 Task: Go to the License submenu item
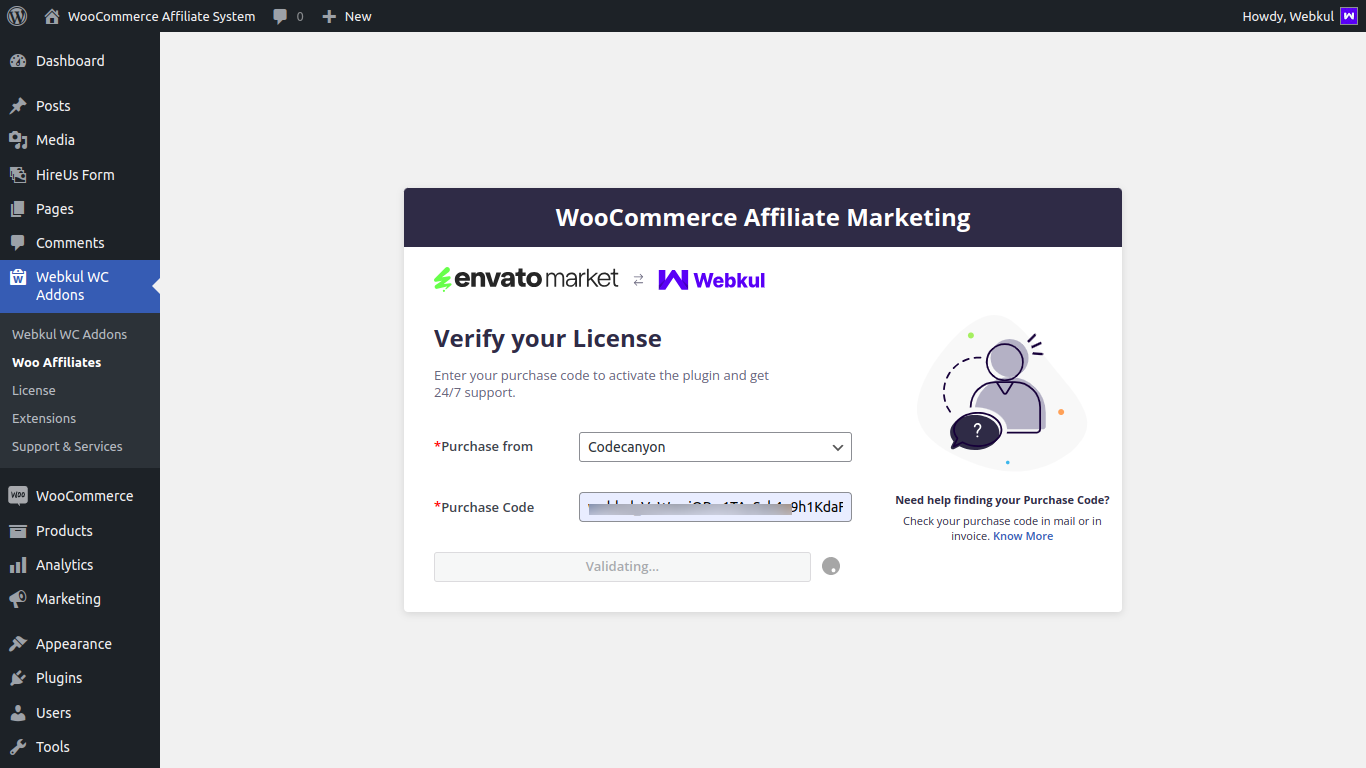[33, 390]
